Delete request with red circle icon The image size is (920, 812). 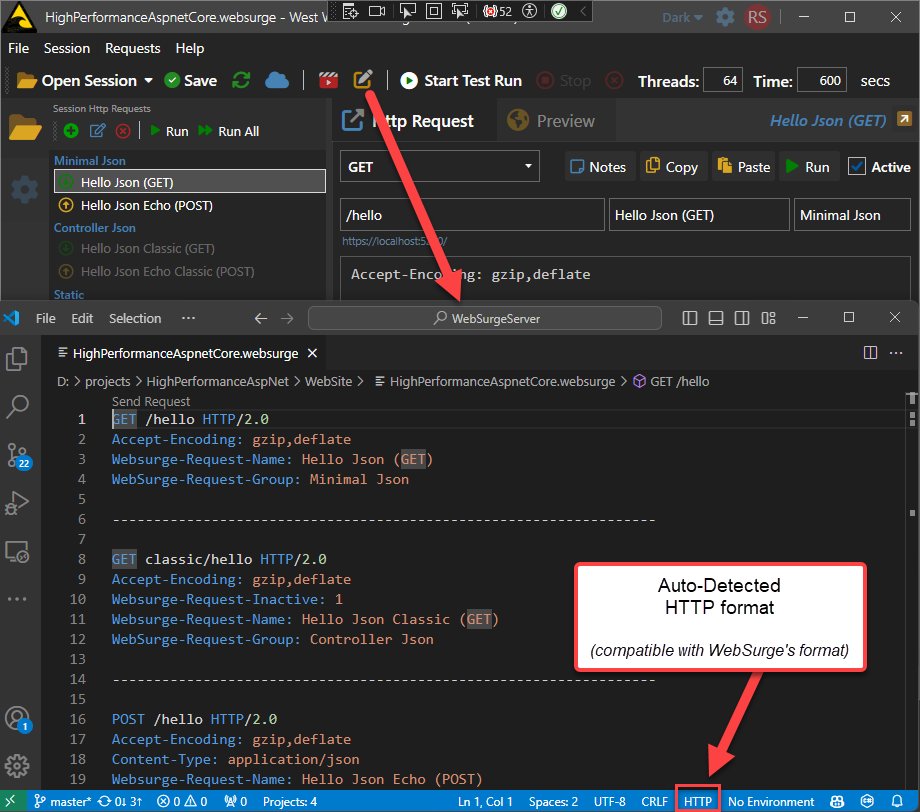click(x=123, y=131)
